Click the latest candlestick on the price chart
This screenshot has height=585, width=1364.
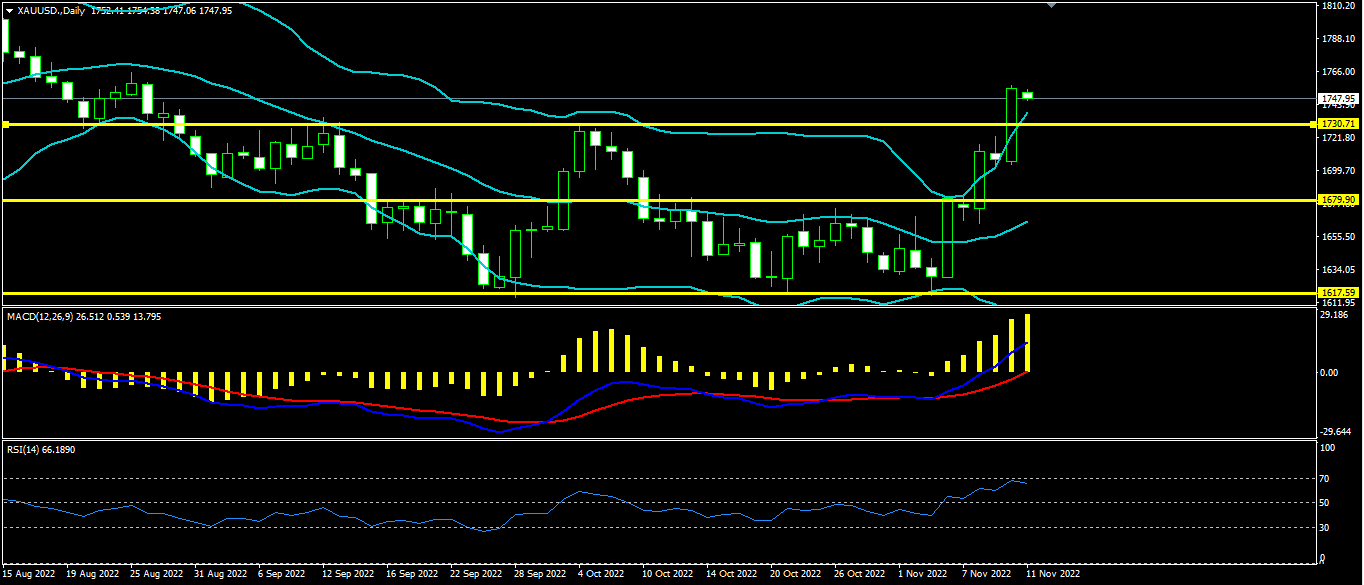point(1027,95)
